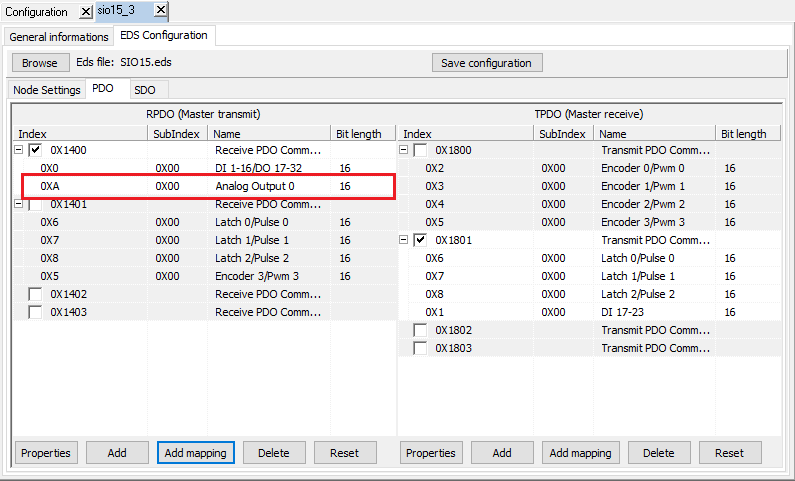Switch to the Node Settings tab
Viewport: 795px width, 481px height.
pos(47,90)
